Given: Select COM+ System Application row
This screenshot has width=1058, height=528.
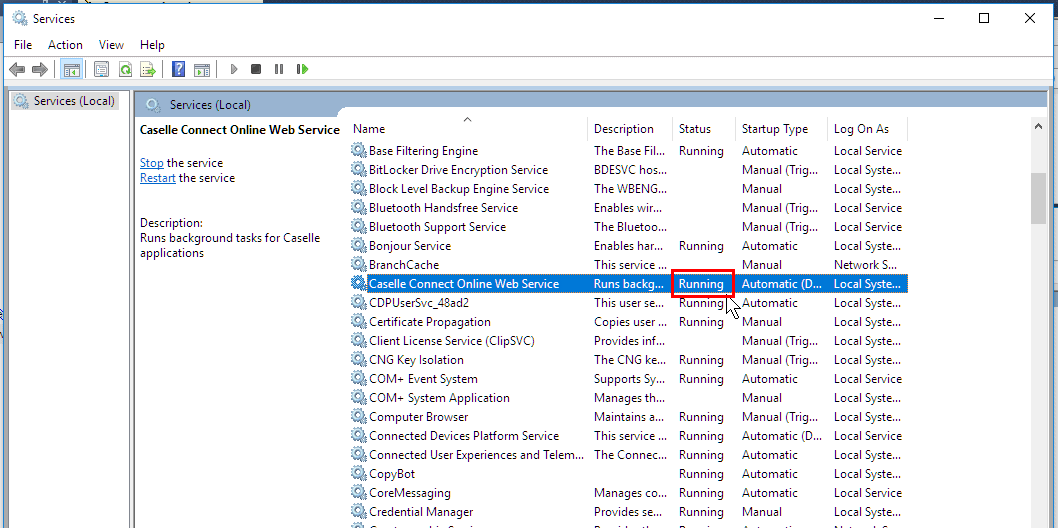Looking at the screenshot, I should coord(629,398).
